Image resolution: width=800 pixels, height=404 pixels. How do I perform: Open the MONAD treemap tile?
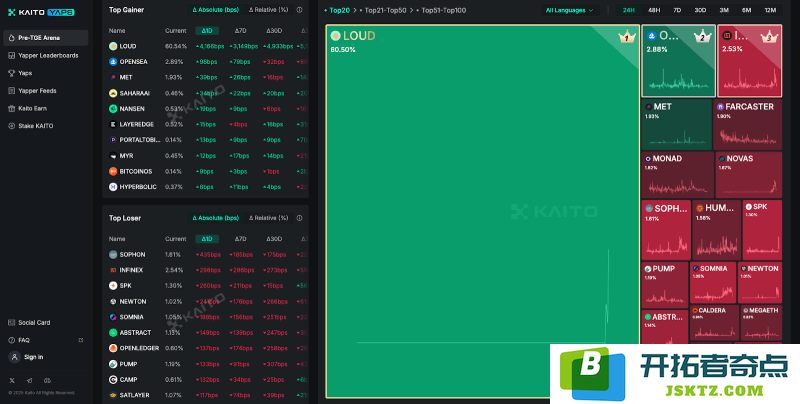click(x=678, y=175)
